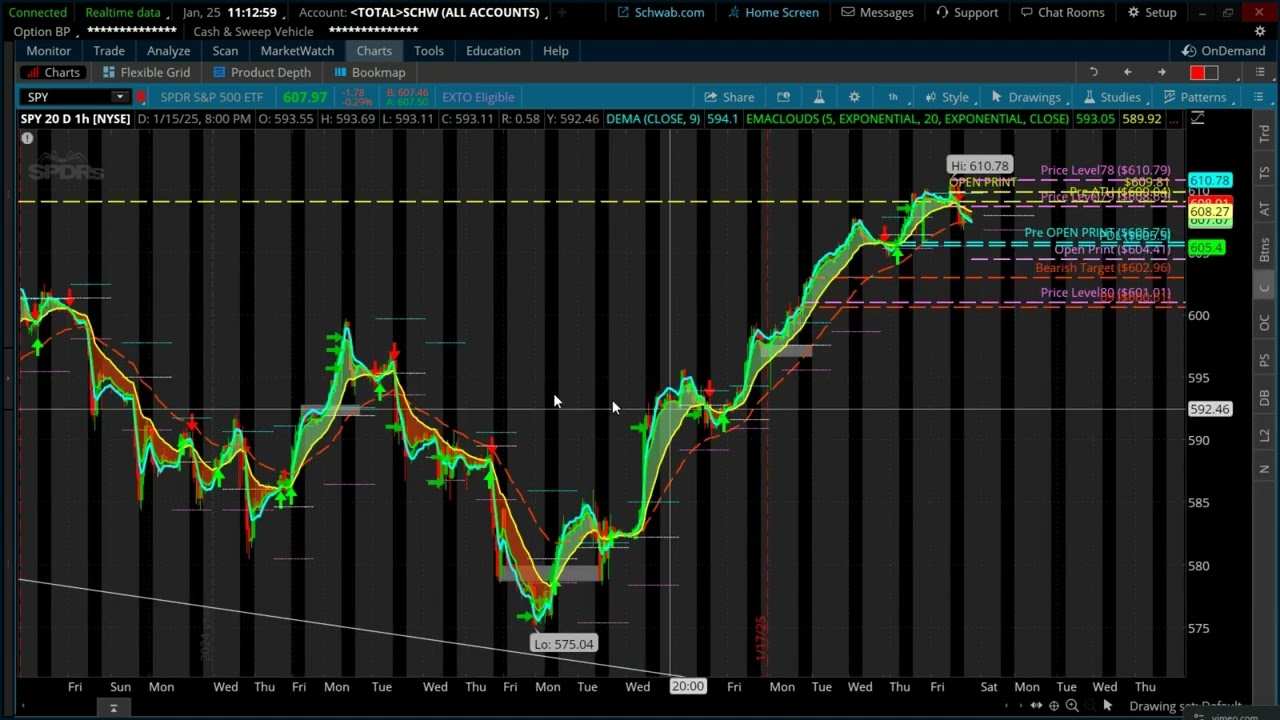Open the Trd right sidebar tab

point(1264,134)
